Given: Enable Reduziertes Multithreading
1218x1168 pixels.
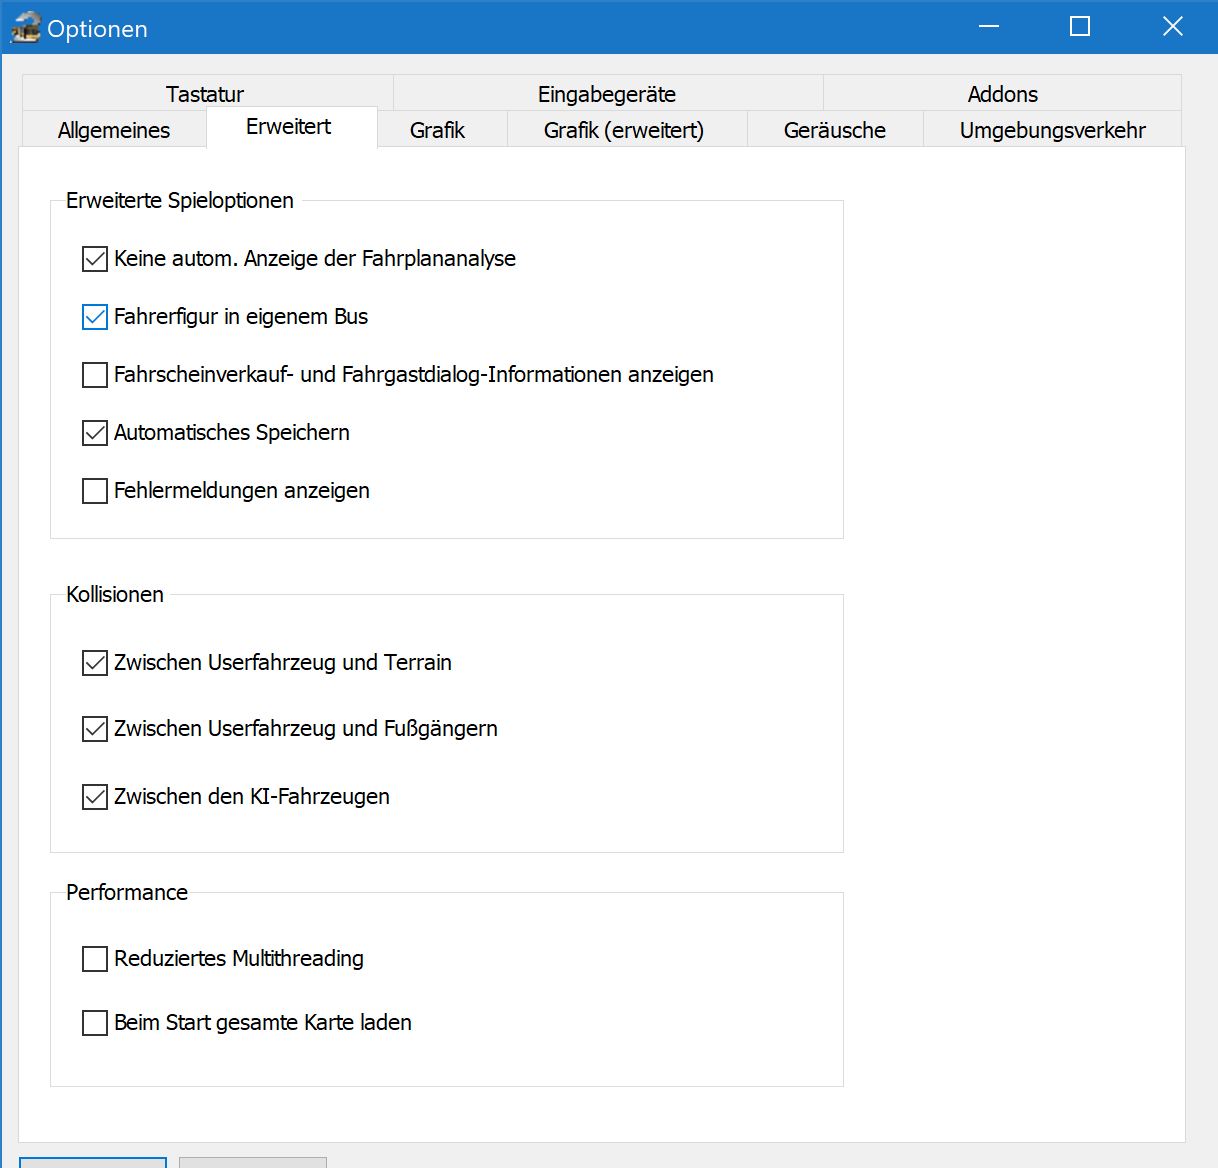Looking at the screenshot, I should click(95, 959).
